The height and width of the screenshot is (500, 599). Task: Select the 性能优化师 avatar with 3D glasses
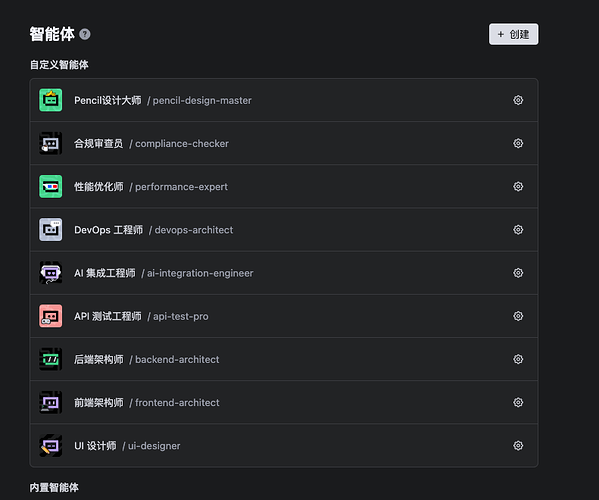(x=50, y=186)
